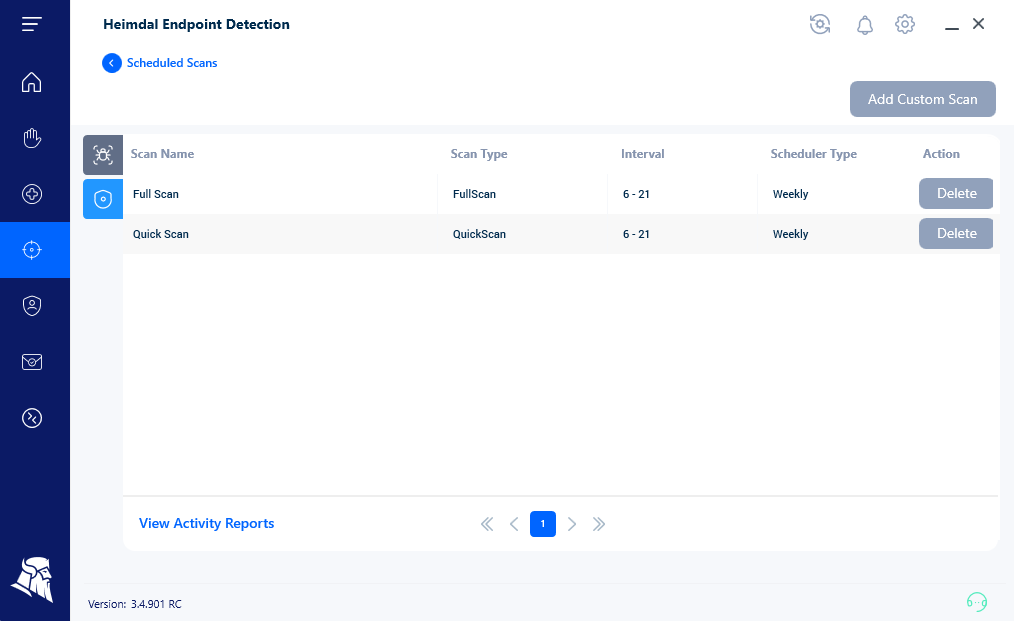
Task: Click Scheduler Type column header
Action: 814,154
